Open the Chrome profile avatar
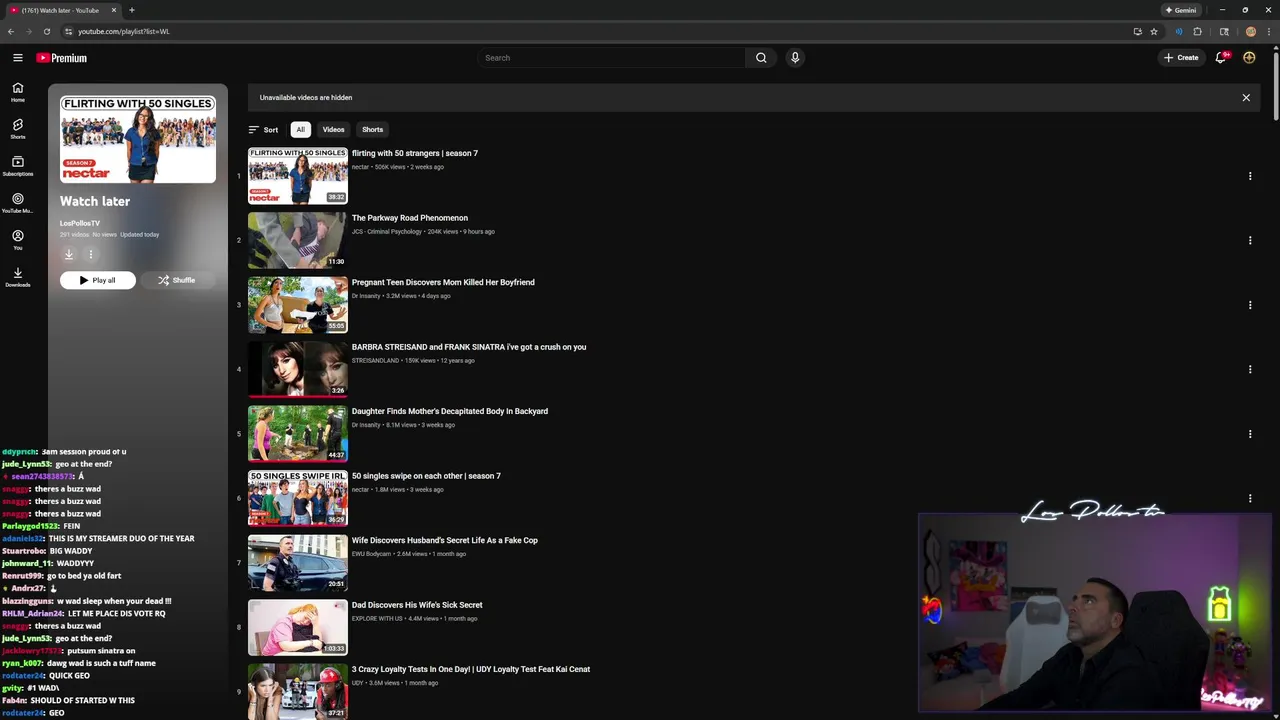1280x720 pixels. (x=1250, y=31)
